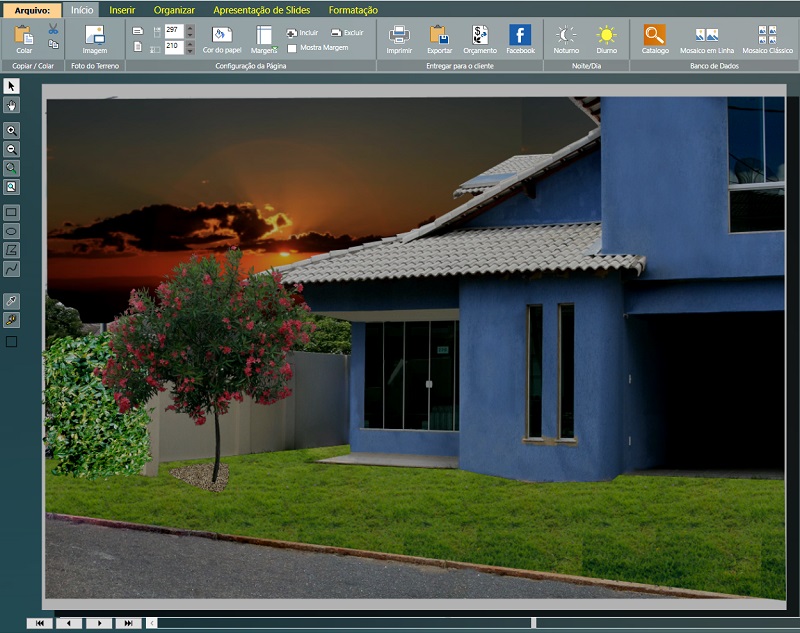Viewport: 800px width, 633px height.
Task: Click the Incluir page button
Action: pyautogui.click(x=302, y=33)
